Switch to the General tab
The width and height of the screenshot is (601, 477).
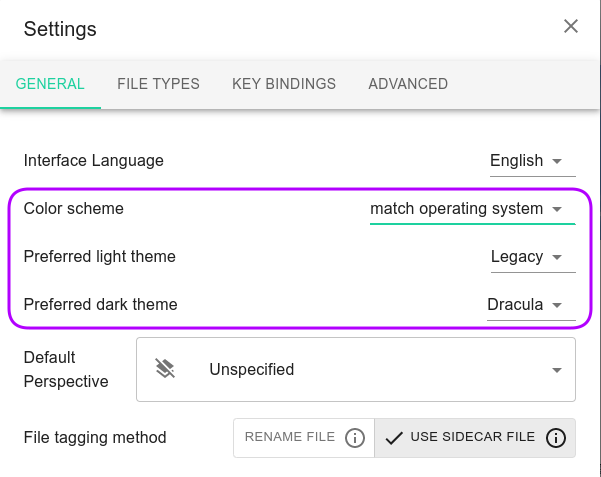(50, 84)
